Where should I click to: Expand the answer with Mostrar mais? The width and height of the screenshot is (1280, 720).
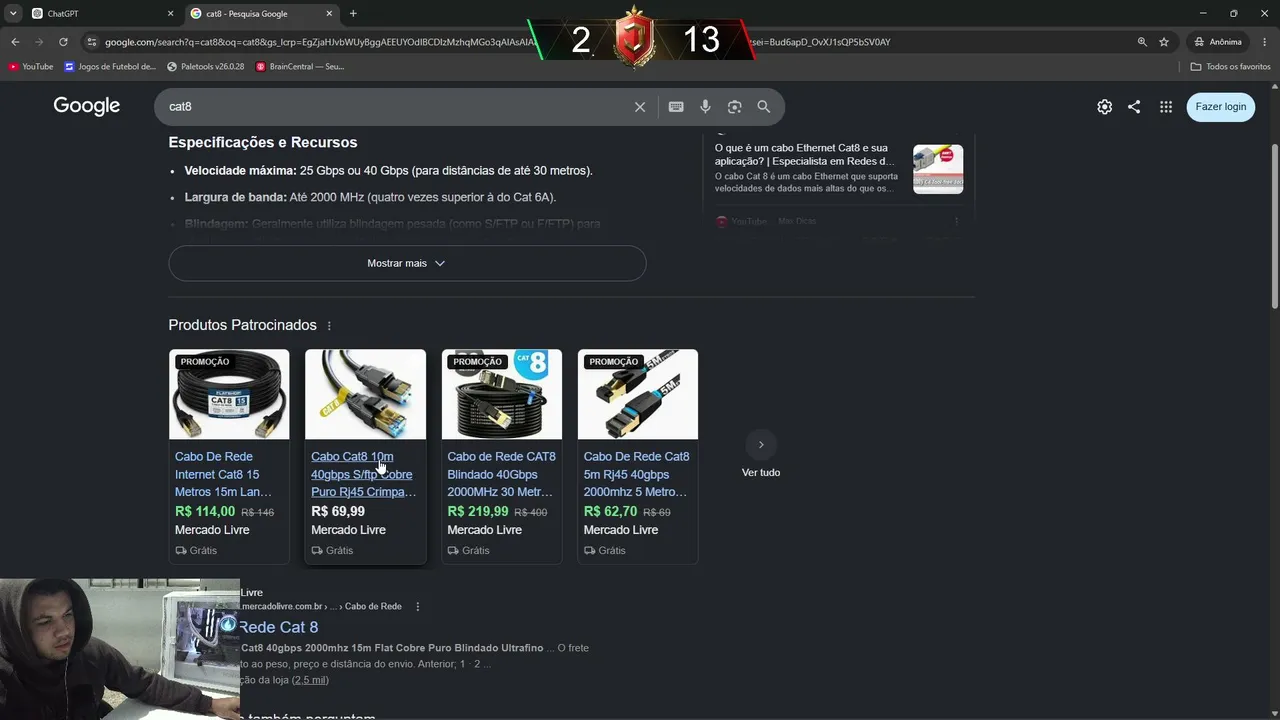[407, 263]
